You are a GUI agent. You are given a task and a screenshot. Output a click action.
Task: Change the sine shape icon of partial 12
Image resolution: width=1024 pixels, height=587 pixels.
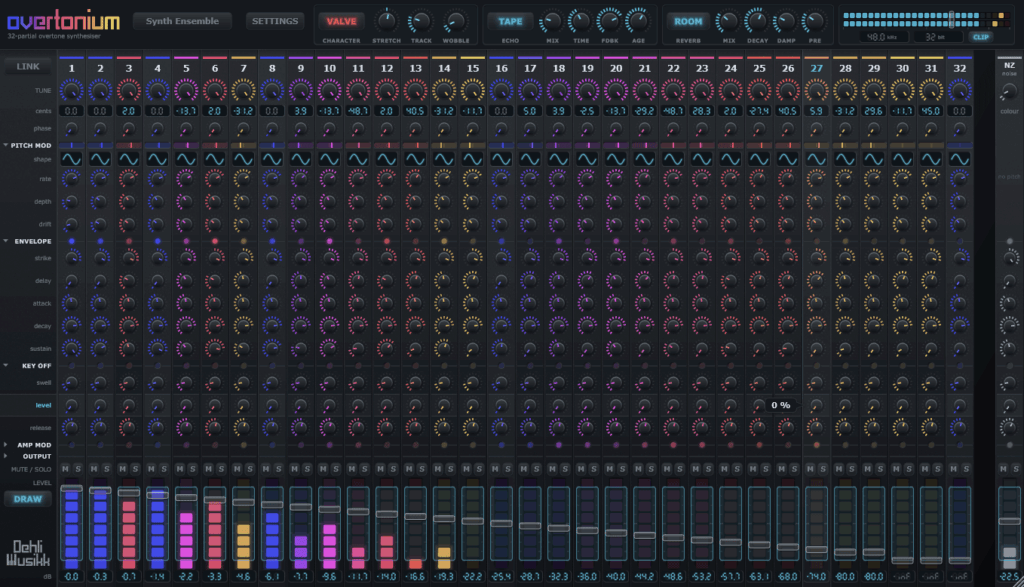[x=387, y=159]
